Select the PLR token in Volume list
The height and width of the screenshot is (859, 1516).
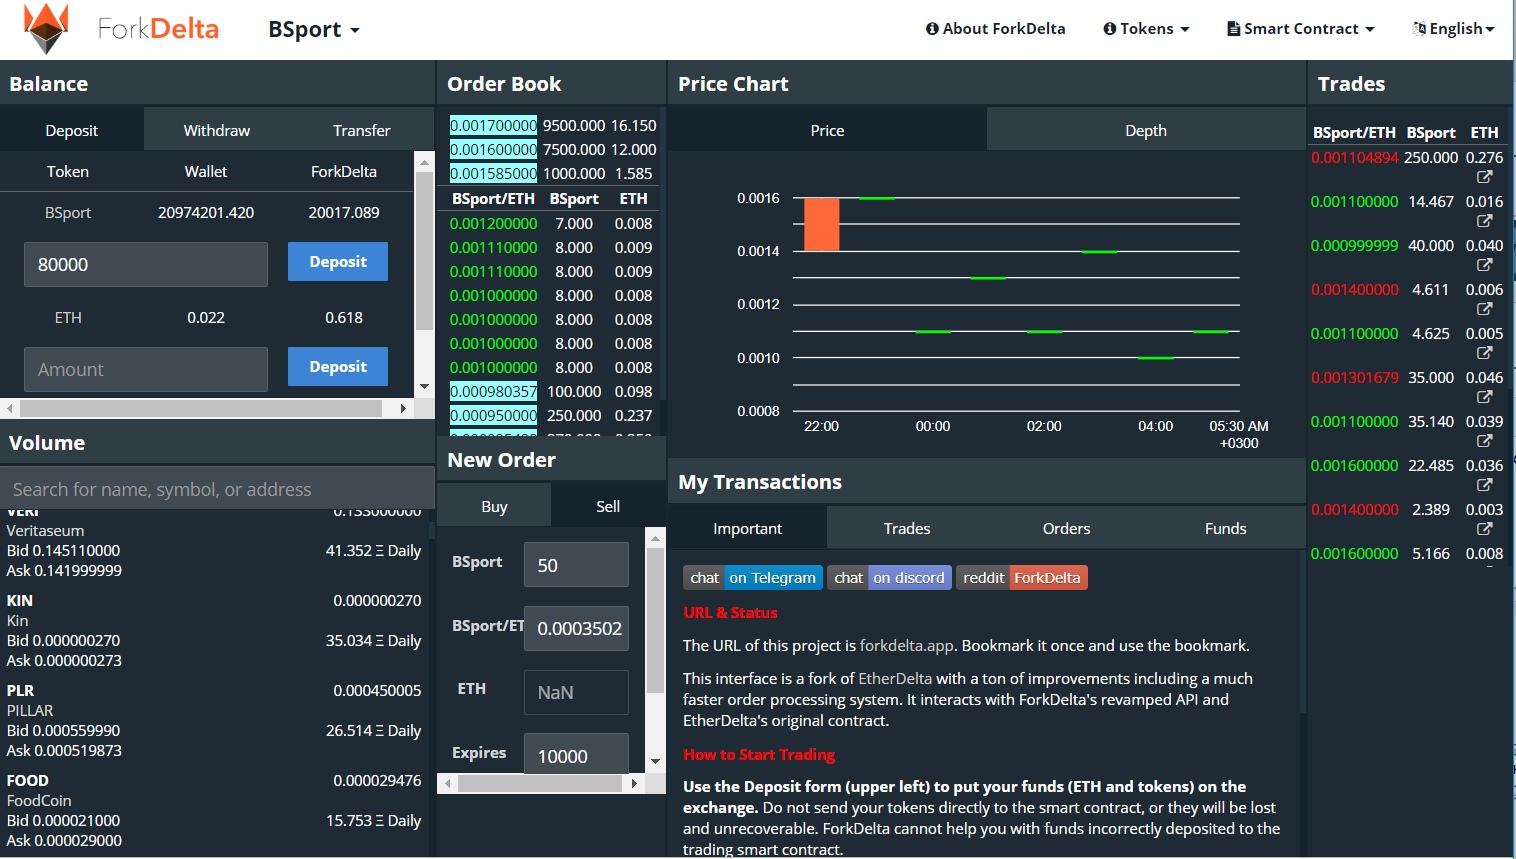point(214,720)
